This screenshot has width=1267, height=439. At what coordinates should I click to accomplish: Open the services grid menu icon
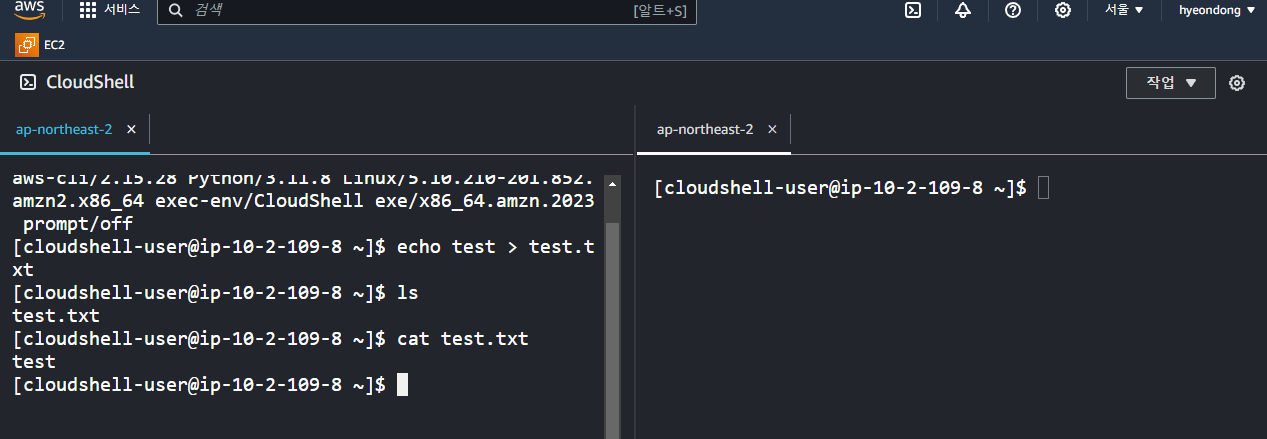[88, 10]
